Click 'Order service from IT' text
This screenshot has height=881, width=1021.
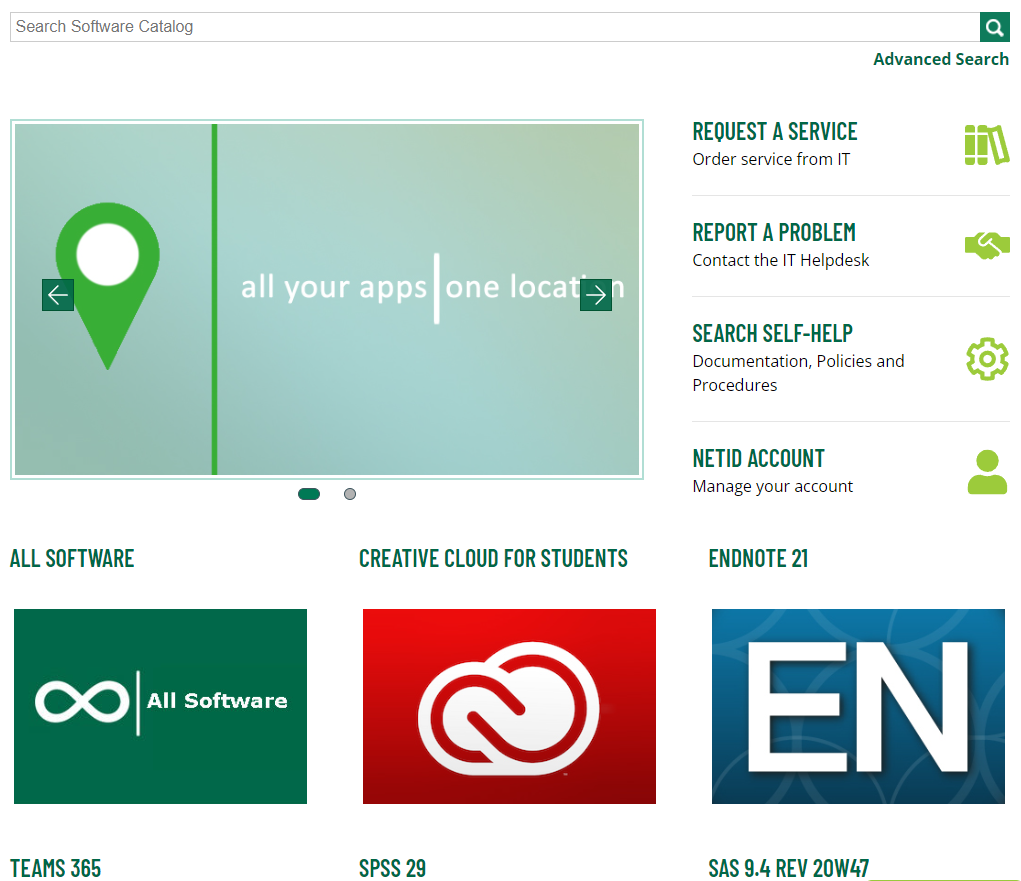click(771, 159)
